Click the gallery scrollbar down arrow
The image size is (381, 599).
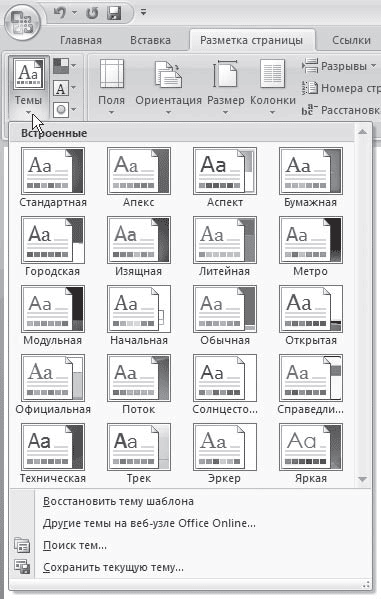[363, 479]
